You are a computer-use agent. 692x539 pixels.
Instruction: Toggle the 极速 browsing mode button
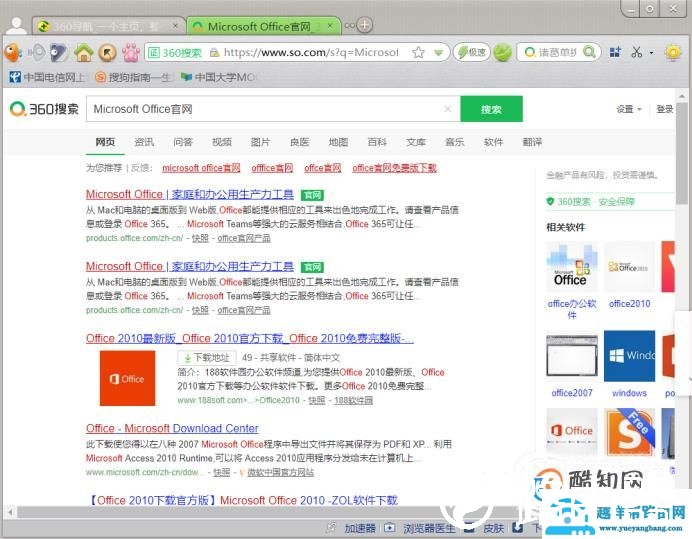click(x=472, y=53)
